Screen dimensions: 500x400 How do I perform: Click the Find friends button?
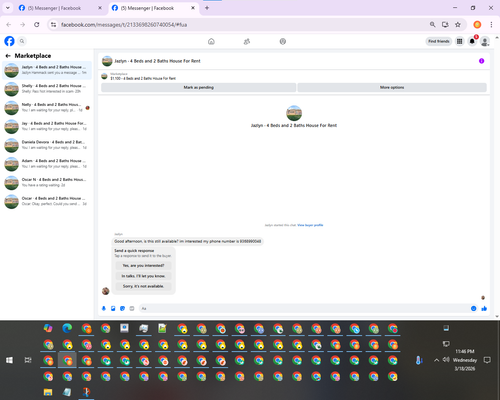pos(439,41)
